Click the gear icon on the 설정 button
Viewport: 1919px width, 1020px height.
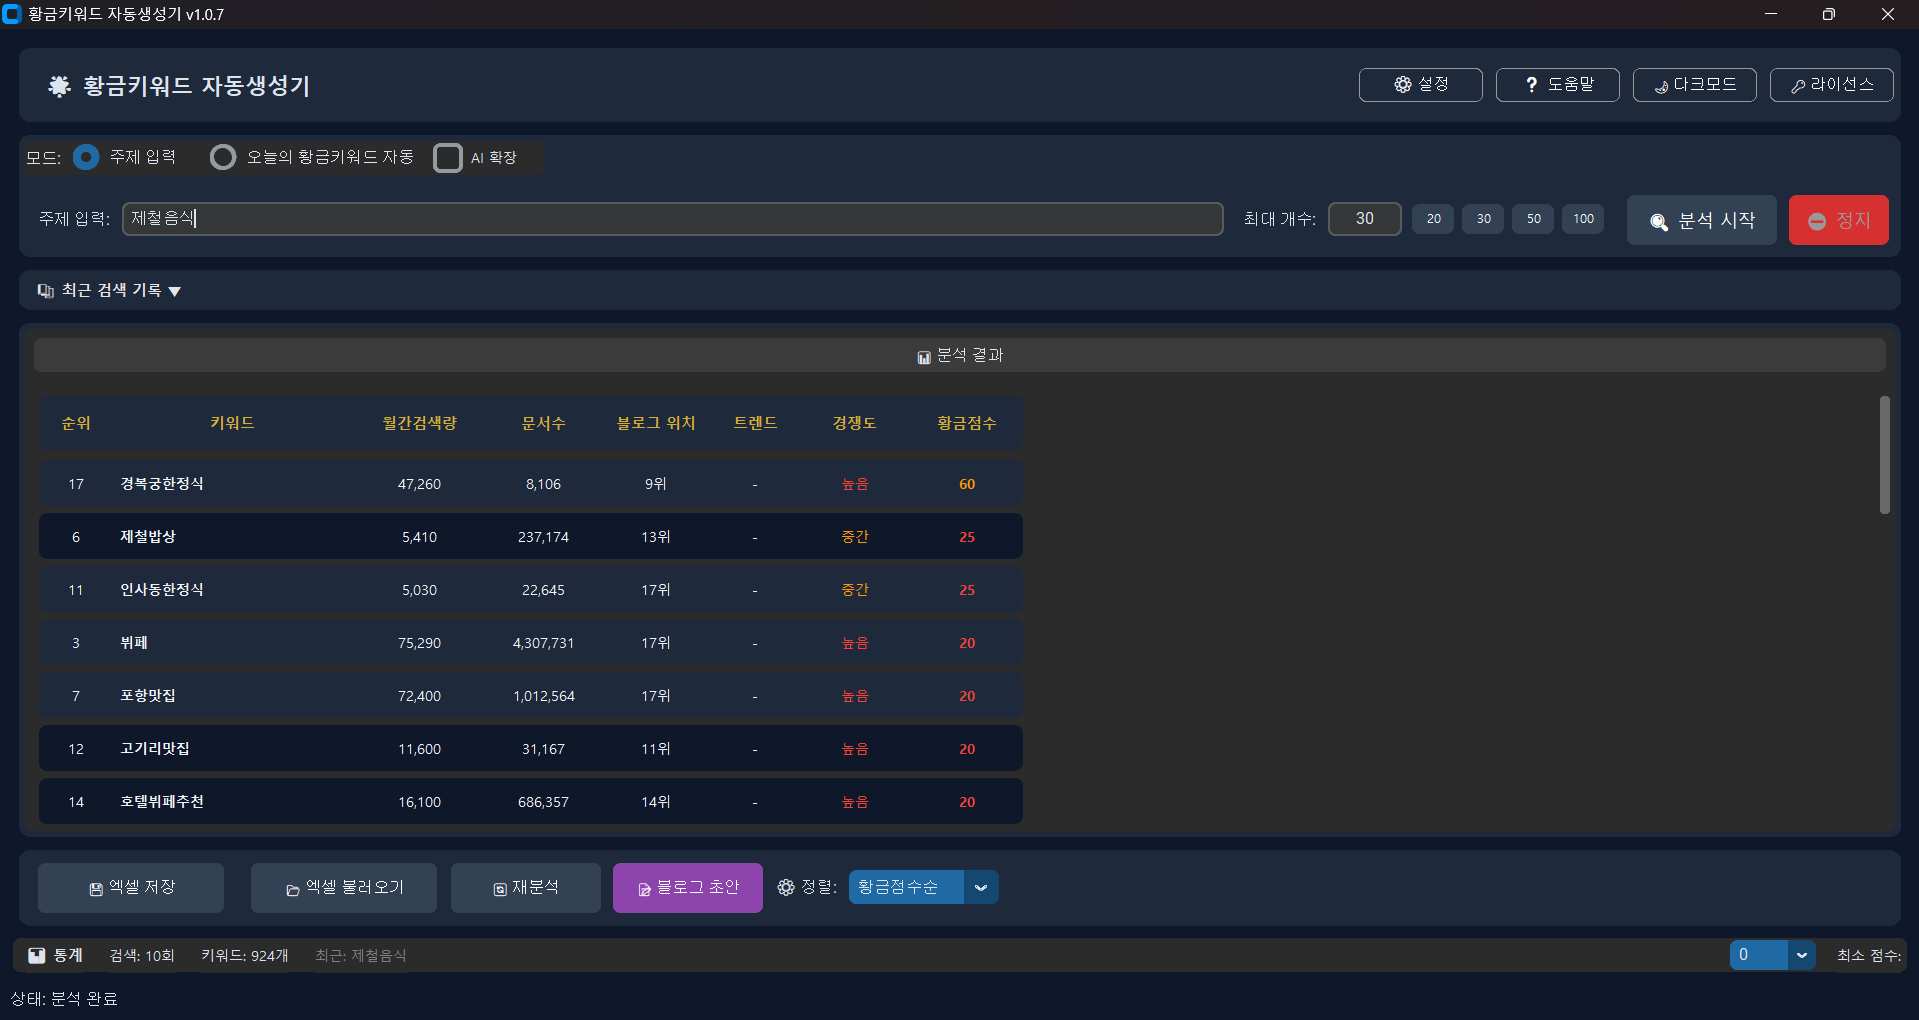point(1403,85)
